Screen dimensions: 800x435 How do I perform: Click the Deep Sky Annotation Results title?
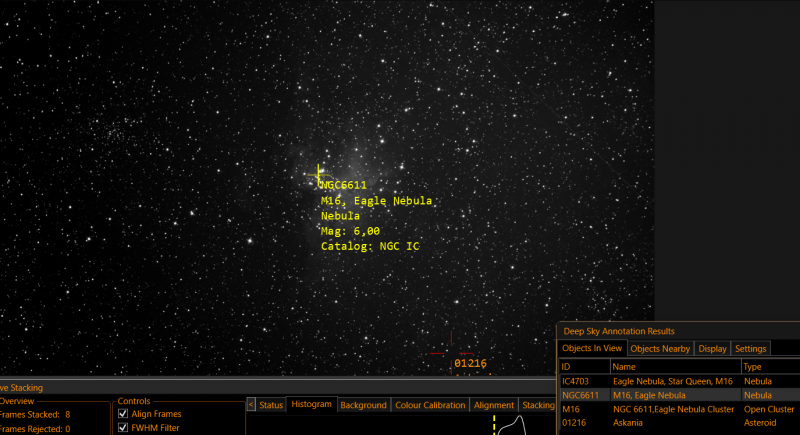click(x=619, y=331)
